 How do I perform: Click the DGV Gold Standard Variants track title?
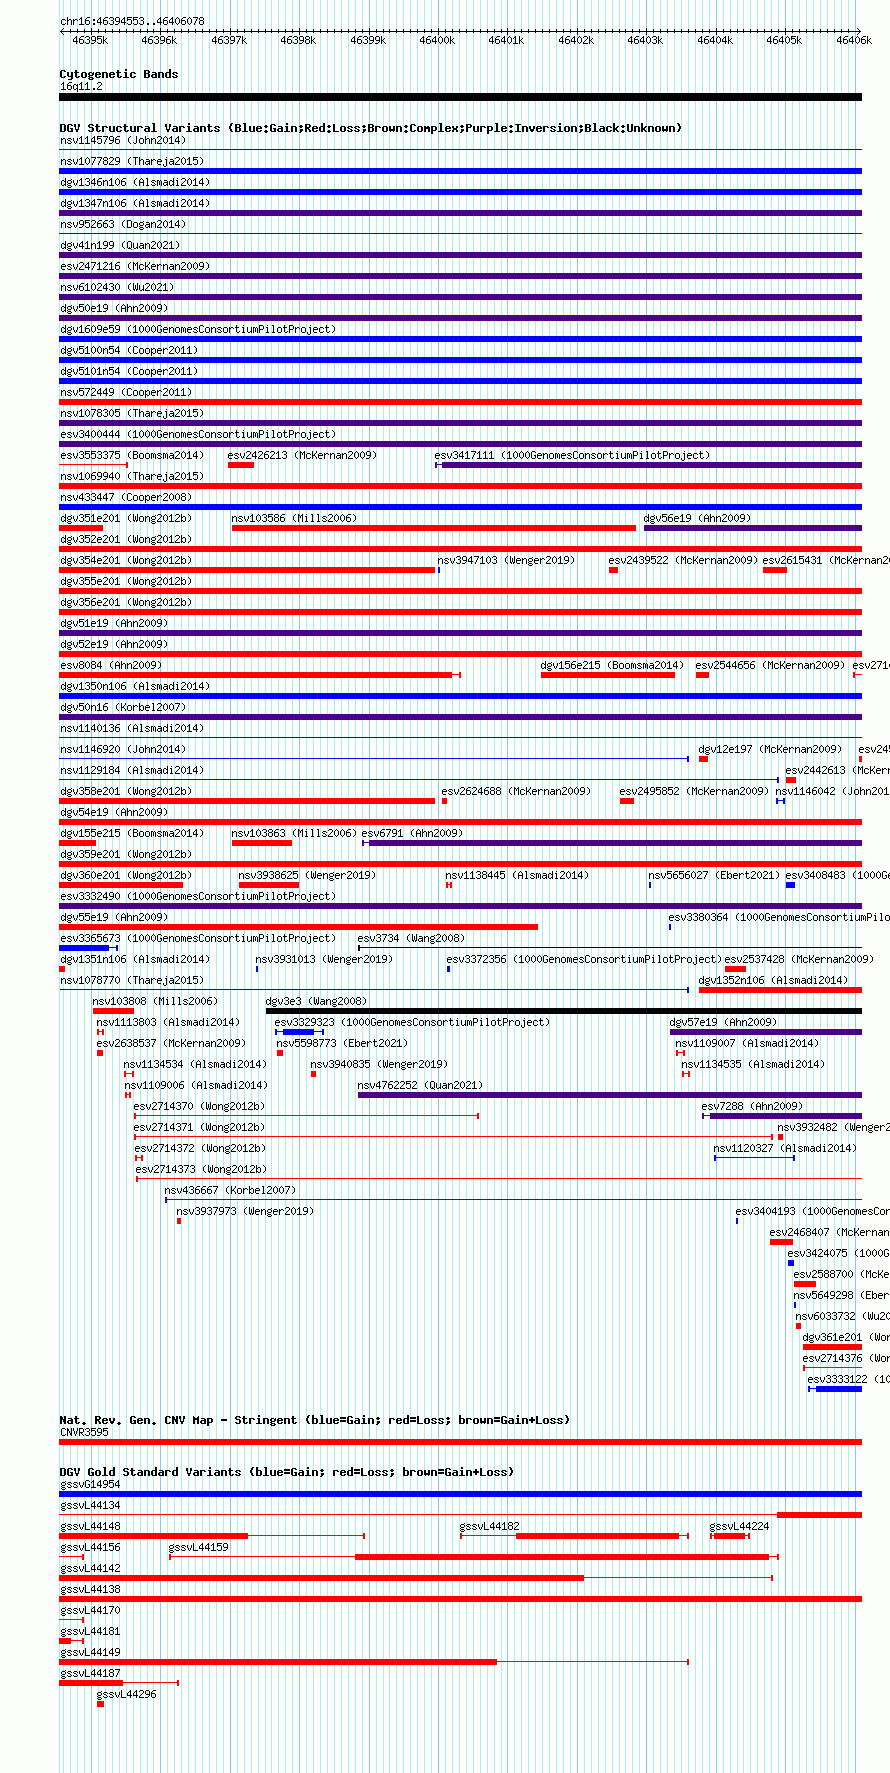tap(286, 1472)
